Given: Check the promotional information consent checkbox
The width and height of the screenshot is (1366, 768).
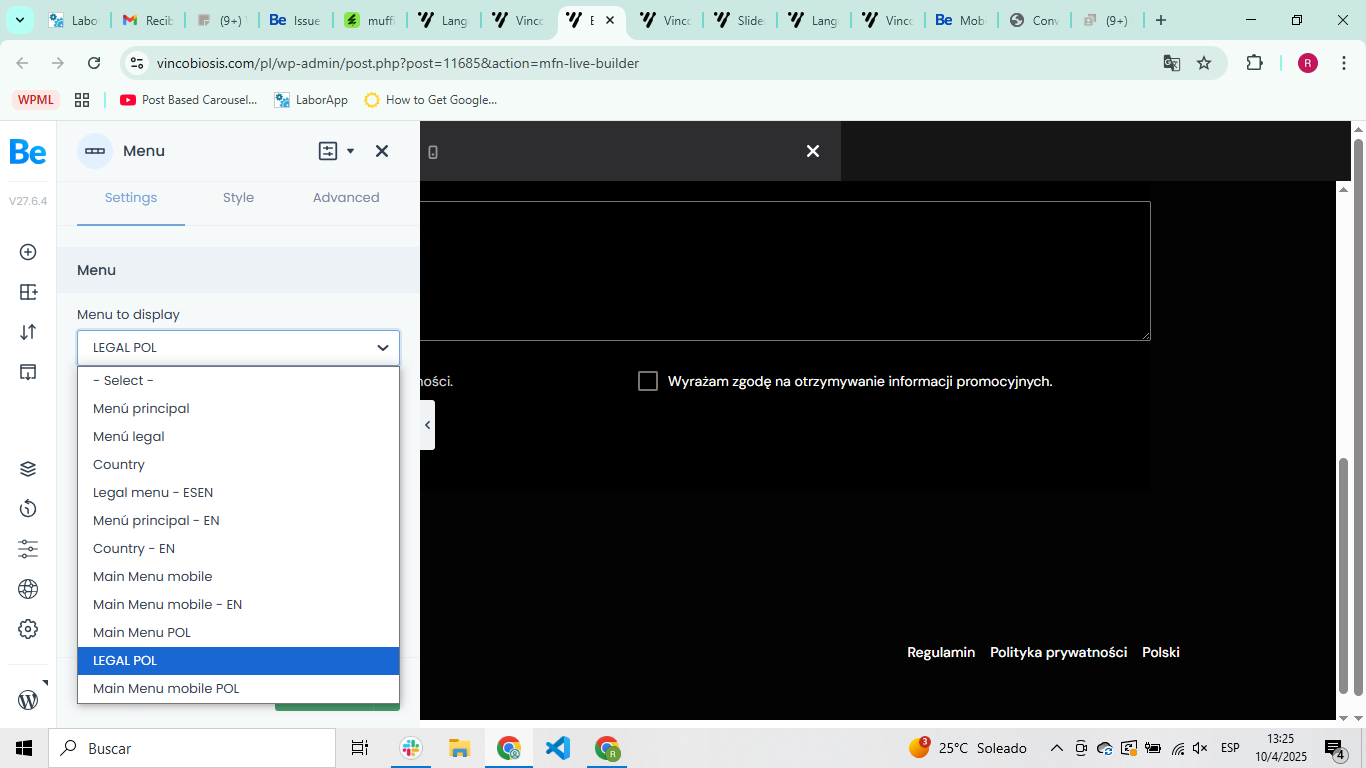Looking at the screenshot, I should coord(648,381).
